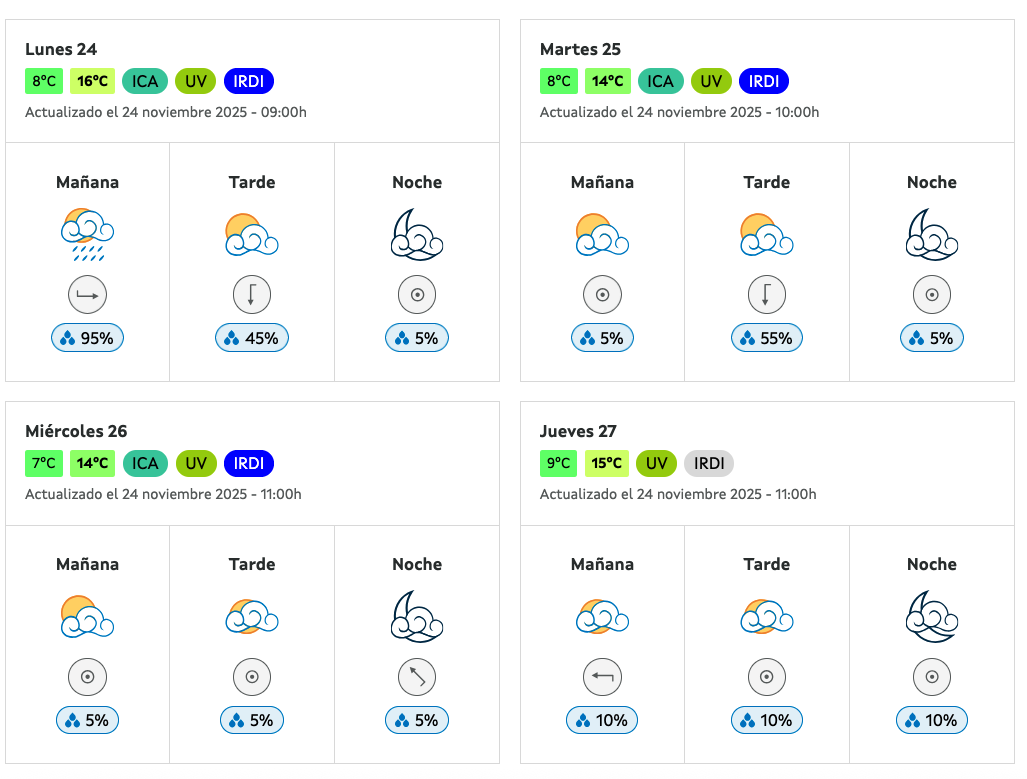Click the grey IRDI badge on Jueves 27
Viewport: 1027px width, 779px height.
[709, 463]
